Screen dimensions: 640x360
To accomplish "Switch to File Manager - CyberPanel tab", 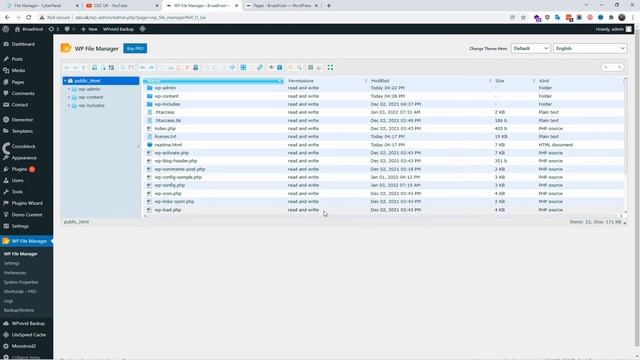I will 41,6.
